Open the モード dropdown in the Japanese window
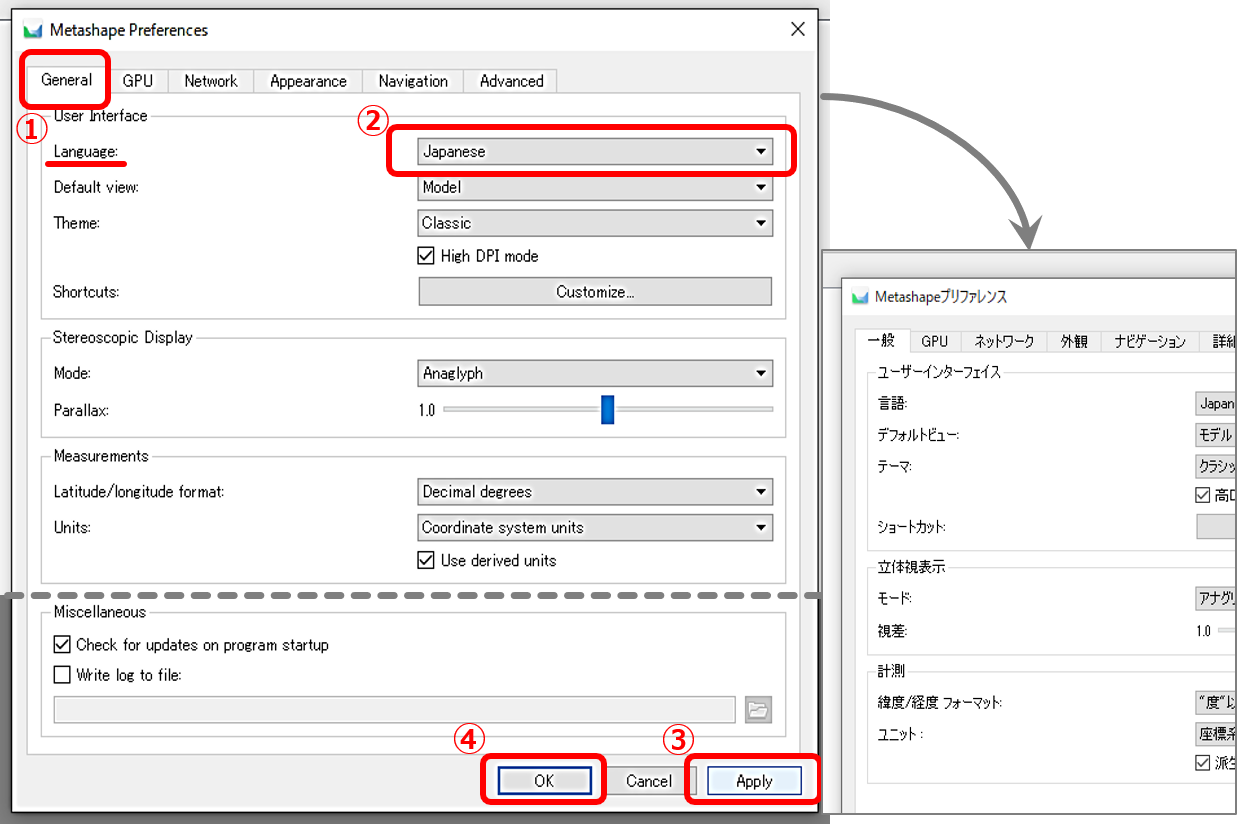The height and width of the screenshot is (824, 1243). pyautogui.click(x=1216, y=598)
